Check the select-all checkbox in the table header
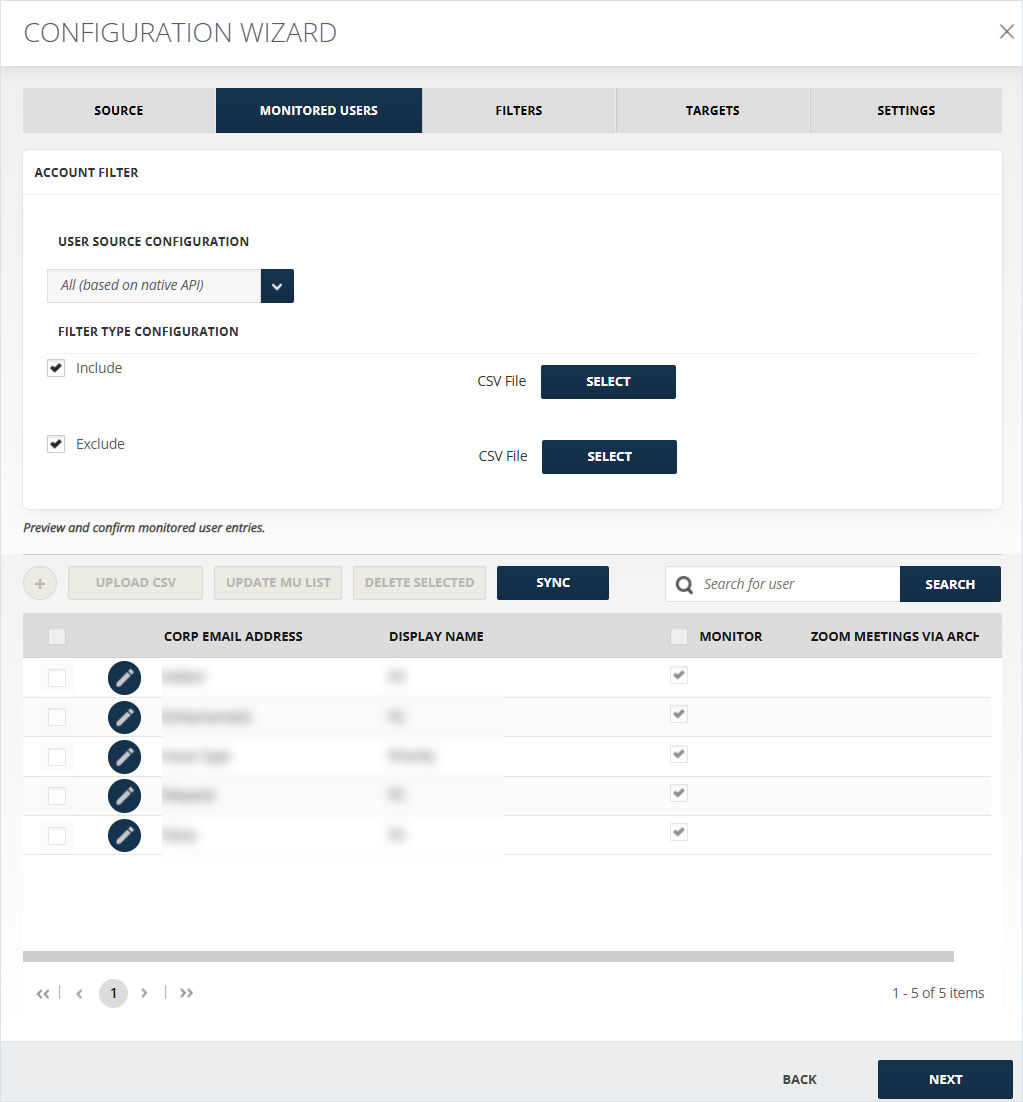 coord(57,636)
